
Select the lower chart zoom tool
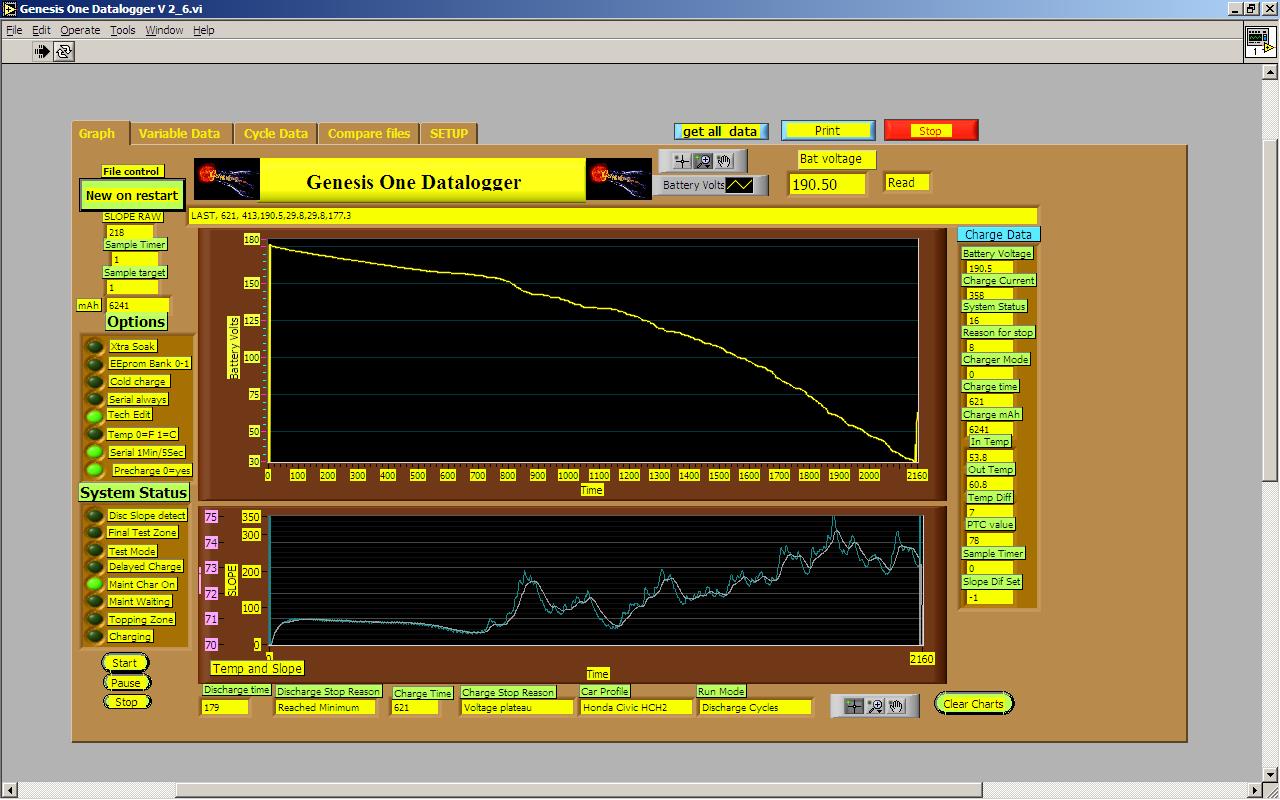tap(876, 706)
